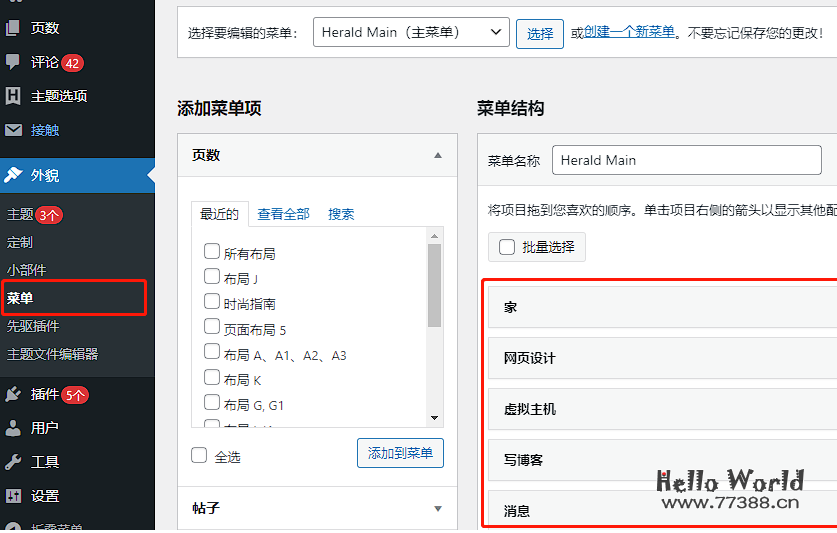
Task: Click the 添加到菜单 button
Action: pyautogui.click(x=400, y=453)
